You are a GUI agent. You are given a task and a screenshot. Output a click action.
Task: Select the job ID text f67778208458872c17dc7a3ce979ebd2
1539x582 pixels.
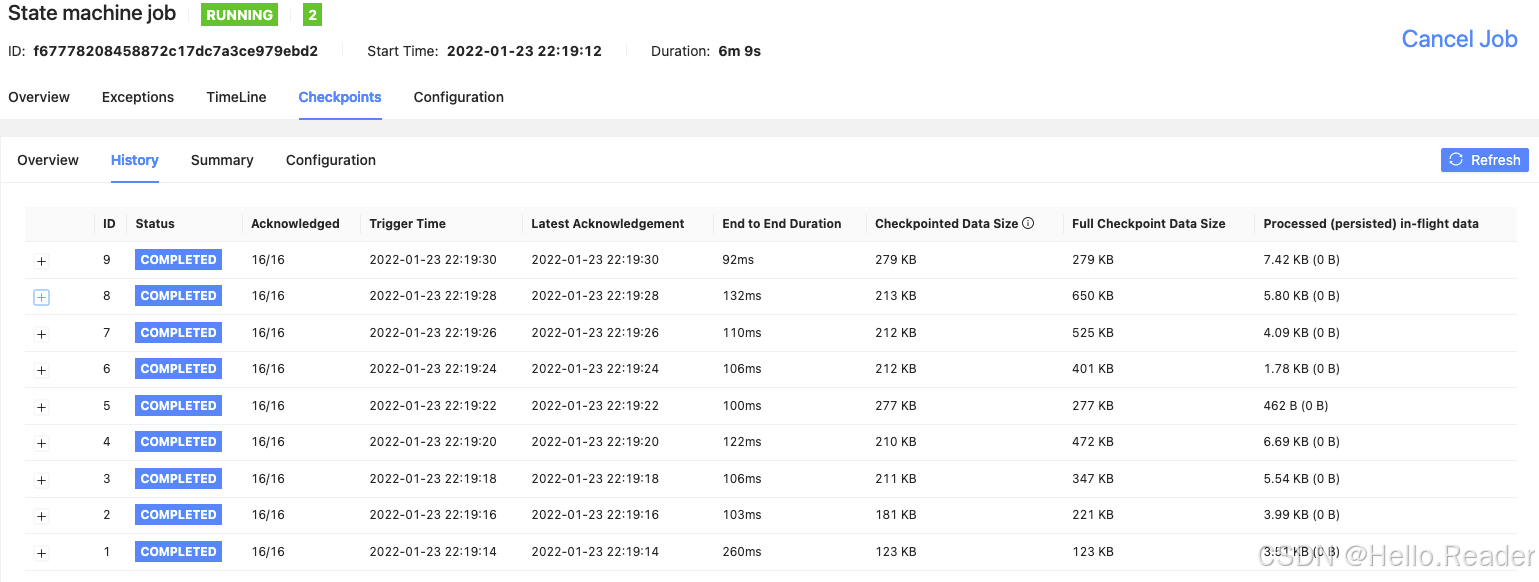click(x=175, y=48)
